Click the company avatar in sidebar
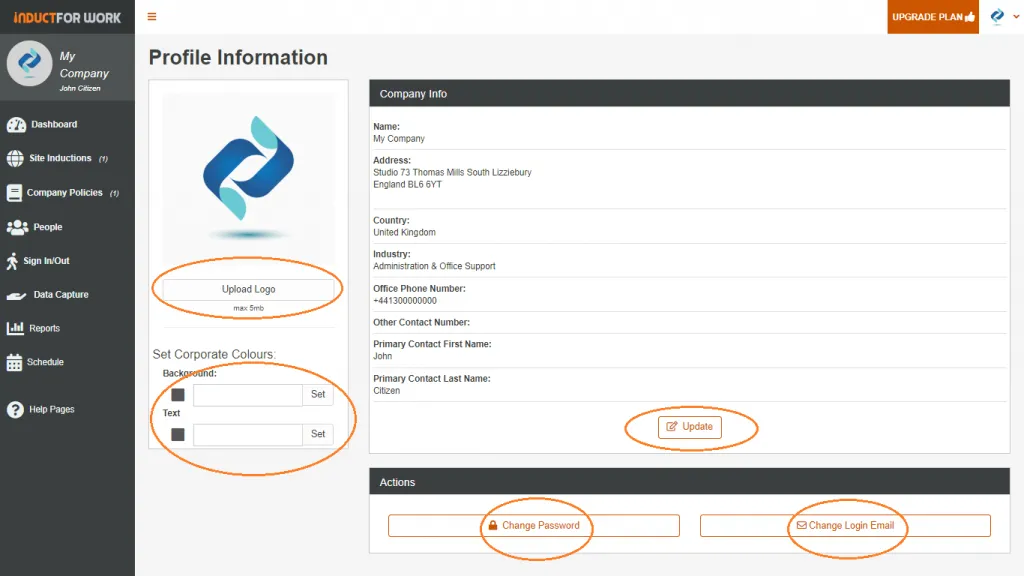This screenshot has height=576, width=1024. 29,63
